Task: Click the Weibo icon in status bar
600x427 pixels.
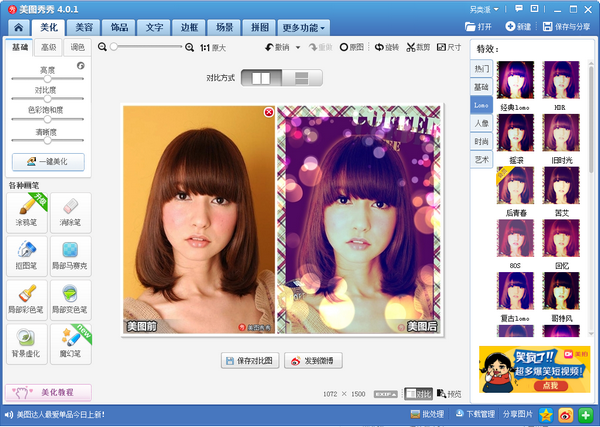Action: pos(566,415)
